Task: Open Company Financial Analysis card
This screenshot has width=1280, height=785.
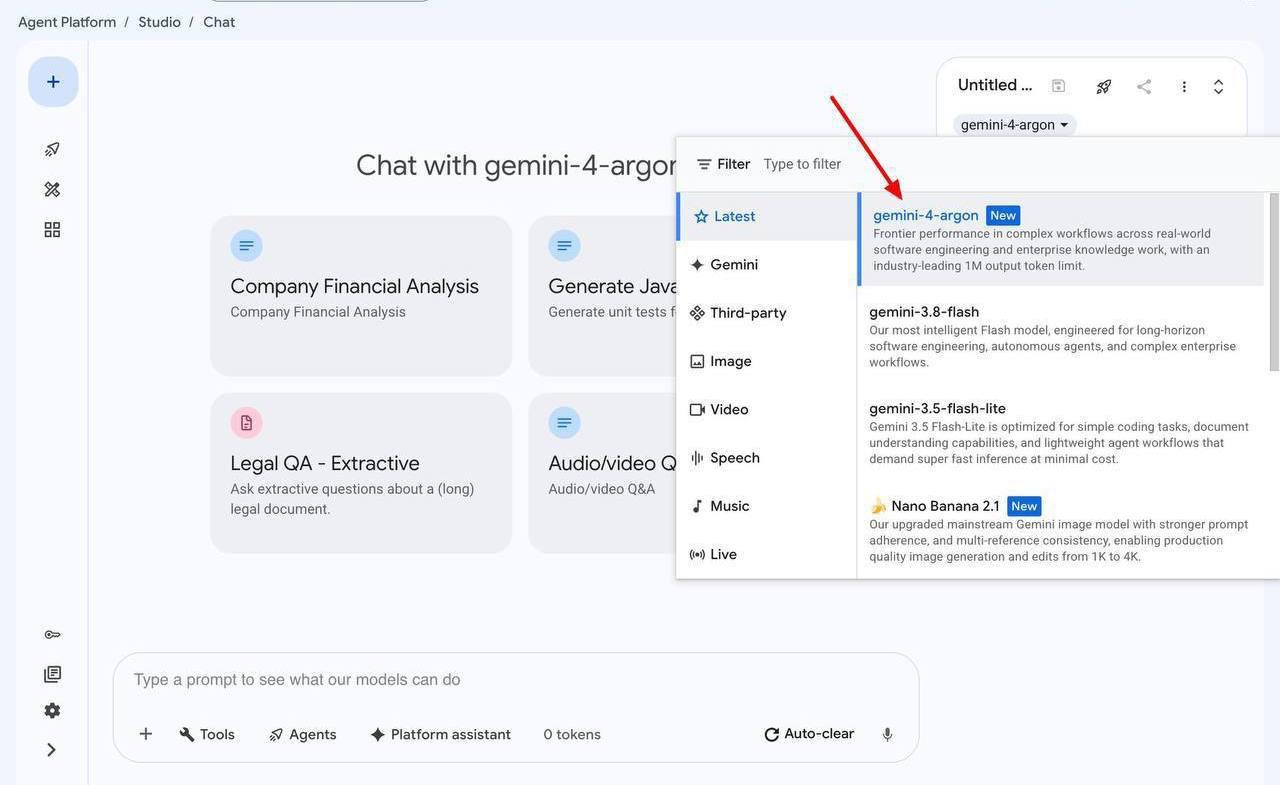Action: pos(361,296)
